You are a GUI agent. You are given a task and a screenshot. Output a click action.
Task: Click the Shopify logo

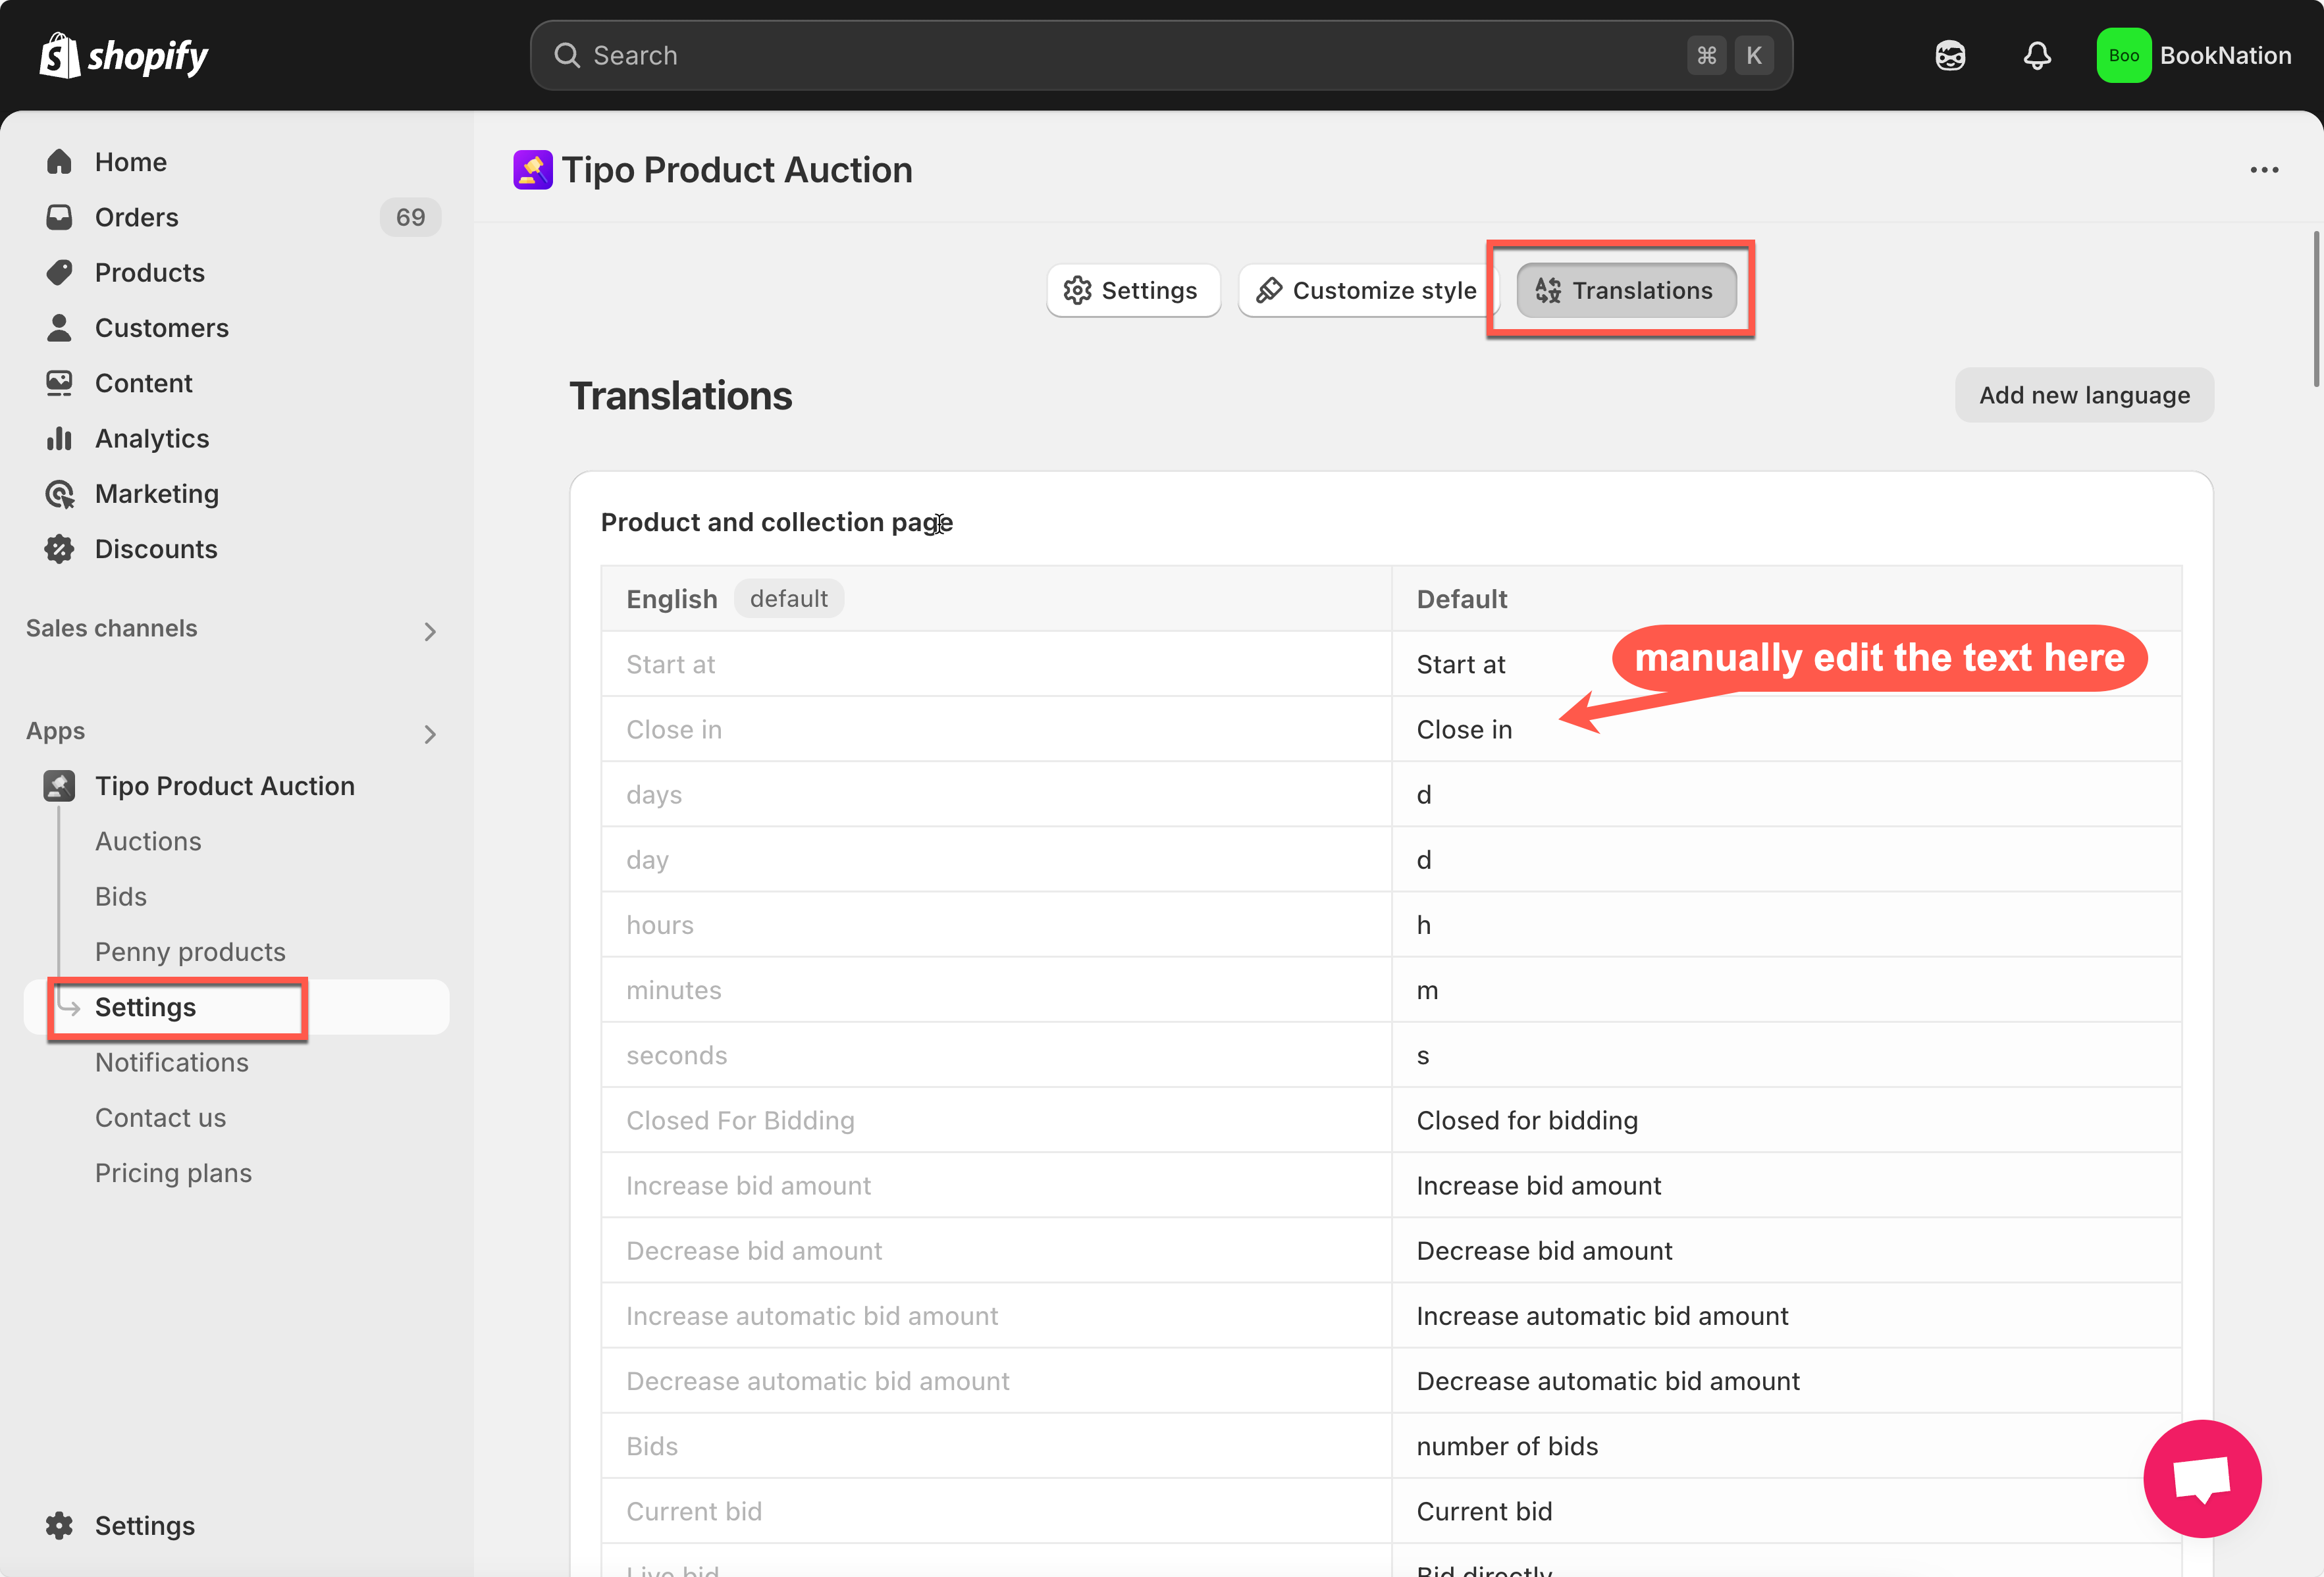(x=124, y=55)
